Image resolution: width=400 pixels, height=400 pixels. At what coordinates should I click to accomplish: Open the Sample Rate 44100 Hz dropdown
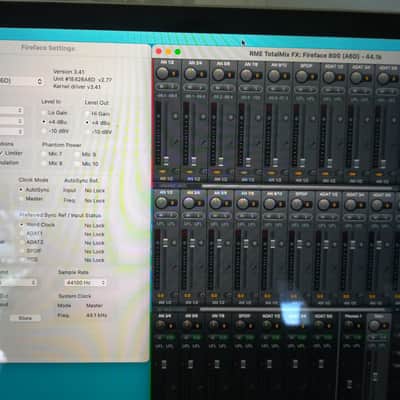click(x=85, y=283)
